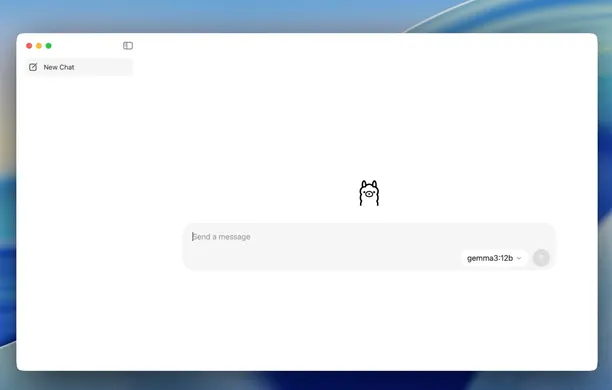This screenshot has width=612, height=390.
Task: Click the Send a message placeholder text
Action: click(221, 237)
